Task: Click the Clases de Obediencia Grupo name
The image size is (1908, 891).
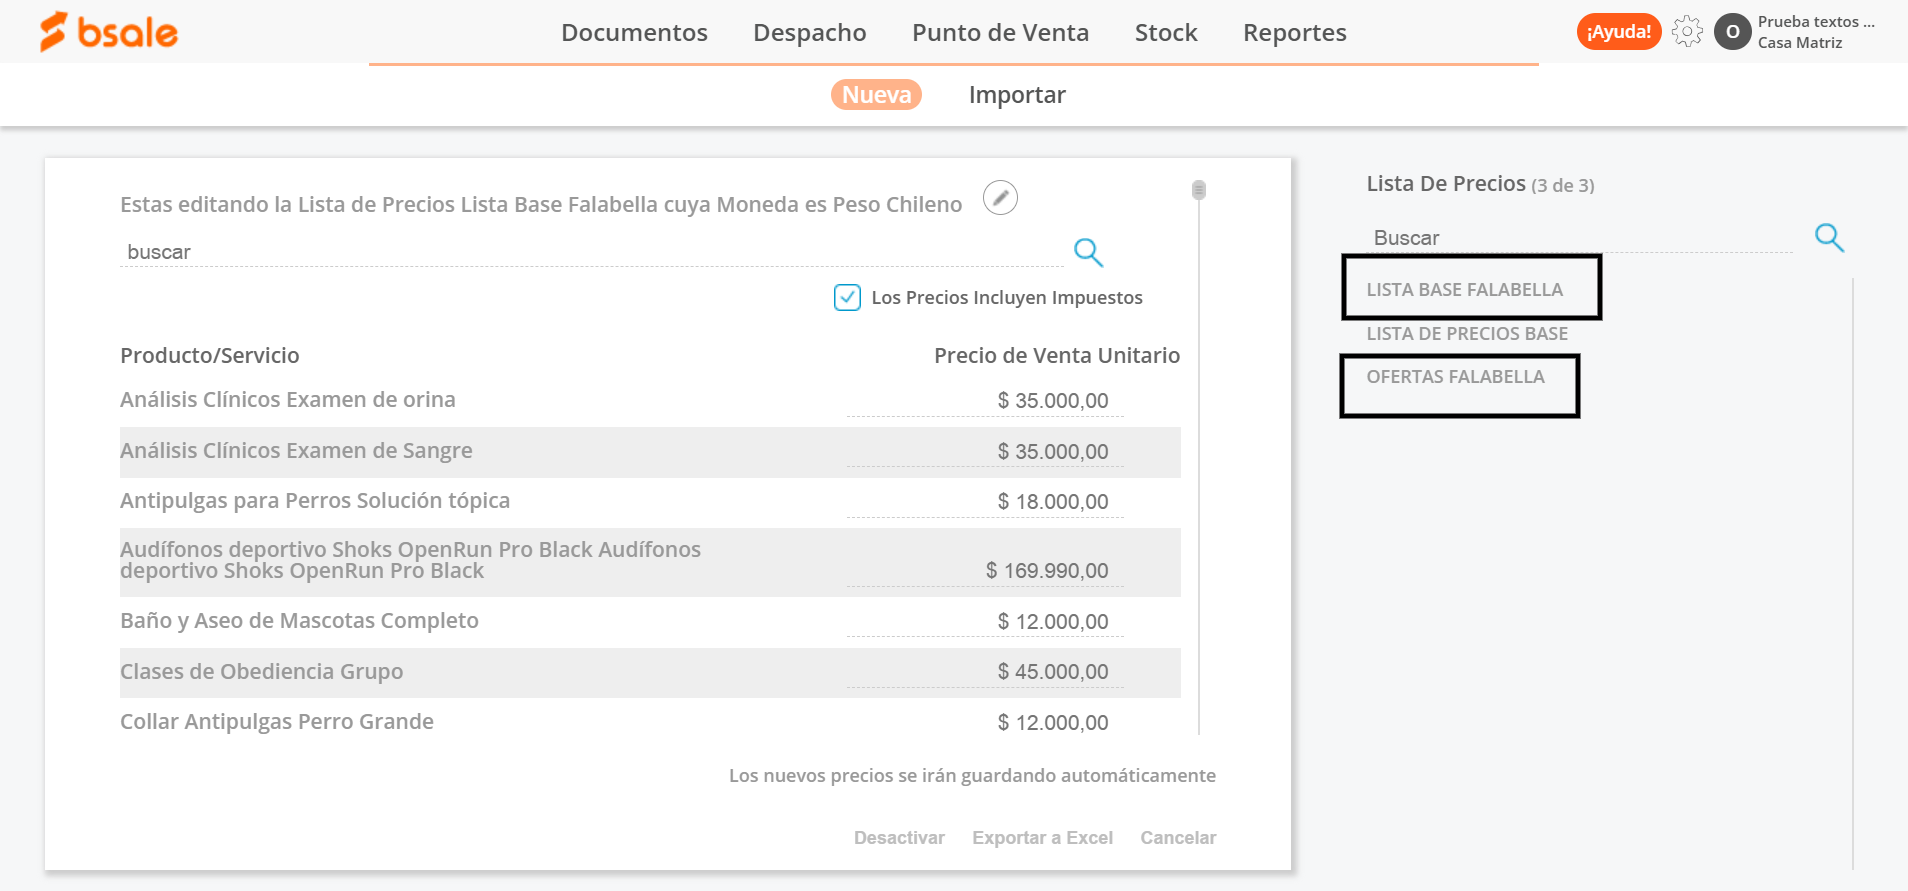Action: [x=262, y=672]
